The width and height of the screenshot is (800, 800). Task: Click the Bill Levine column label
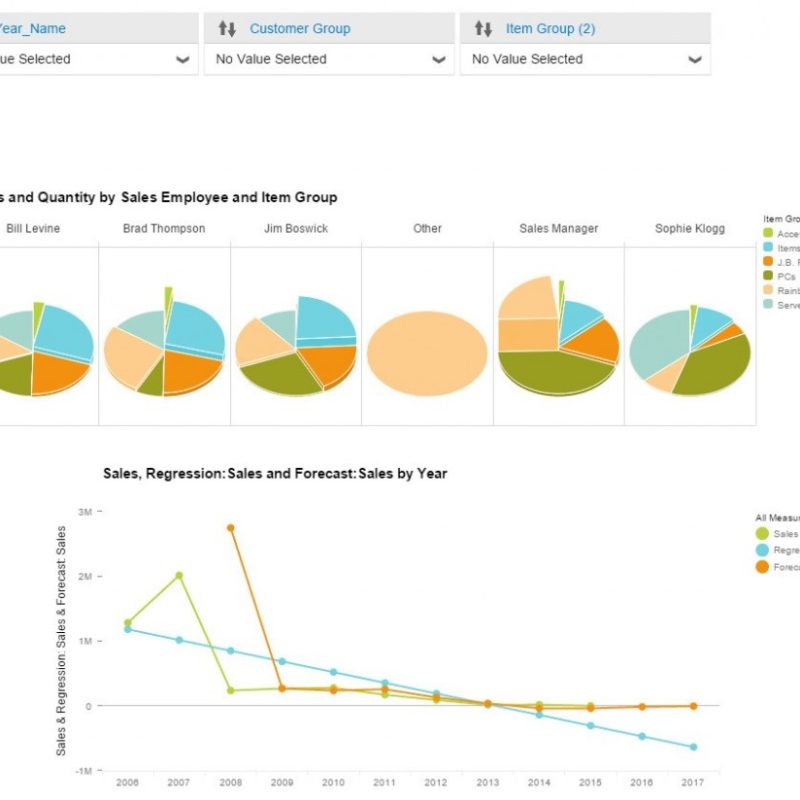(33, 229)
